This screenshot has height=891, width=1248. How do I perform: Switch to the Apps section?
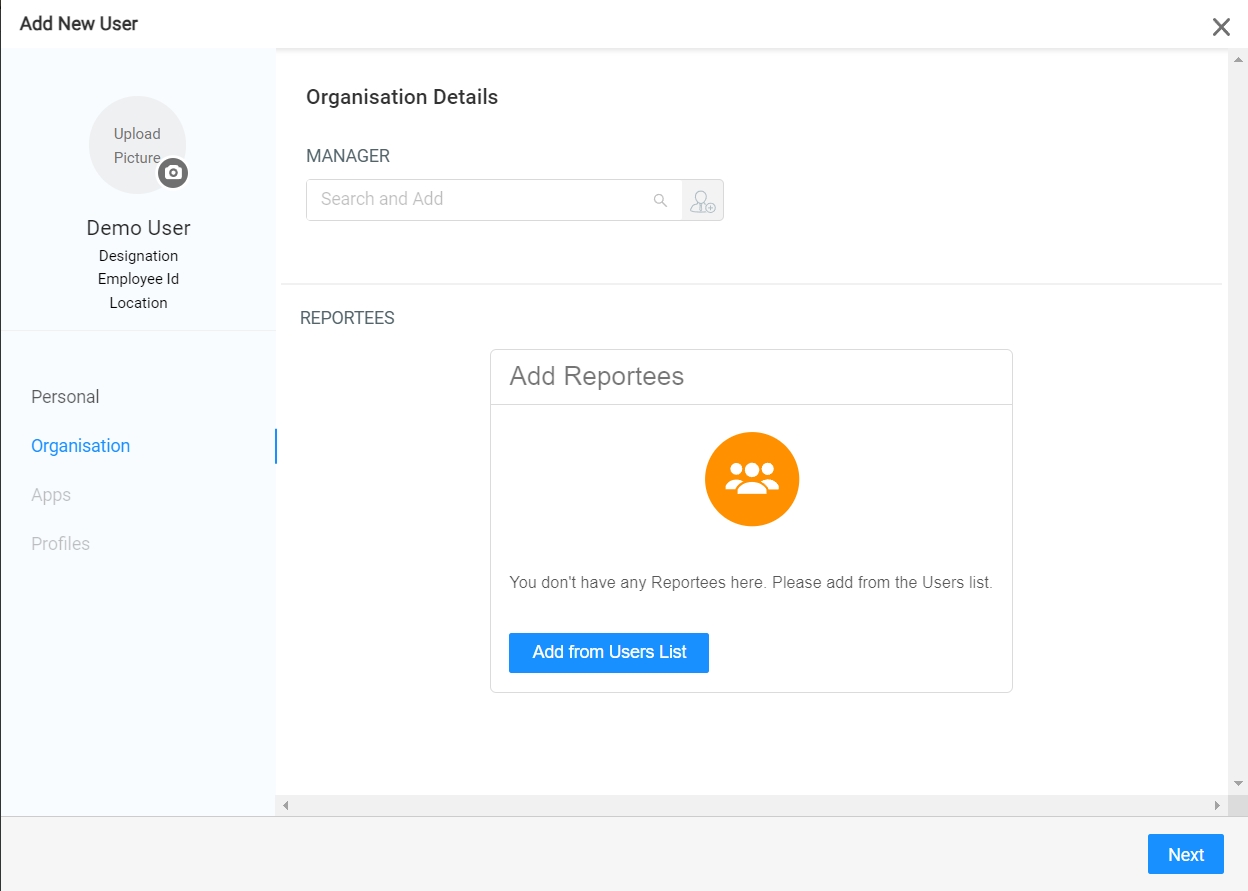coord(51,495)
